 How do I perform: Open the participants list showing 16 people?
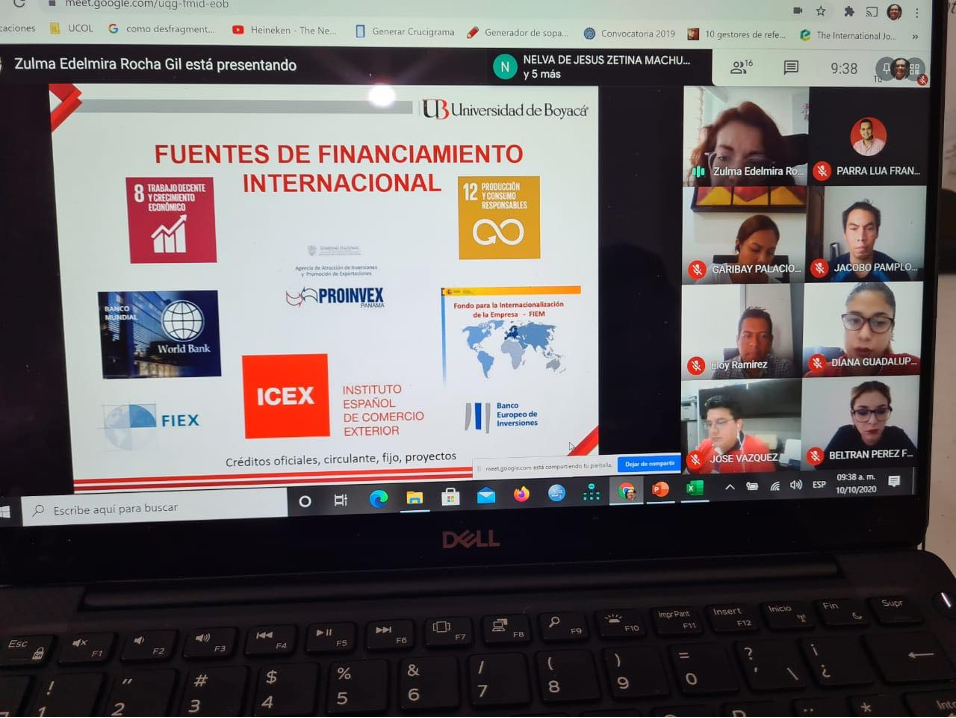[741, 66]
